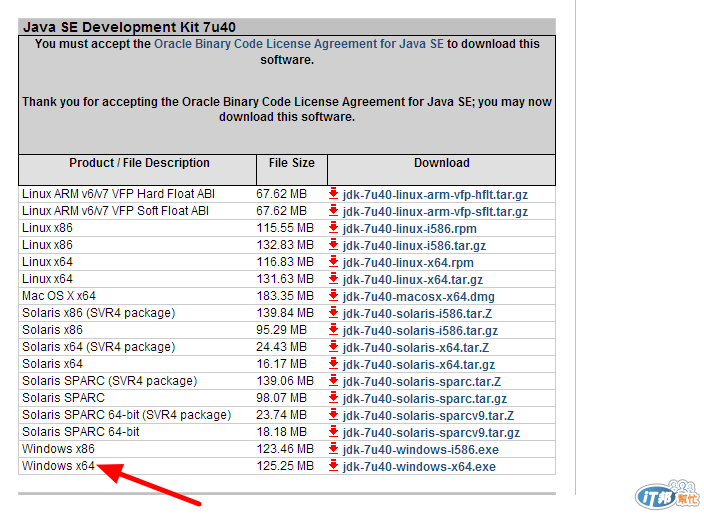Click download arrow icon beside jdk-7u40-linux-x64.rpm
The height and width of the screenshot is (516, 704).
333,262
